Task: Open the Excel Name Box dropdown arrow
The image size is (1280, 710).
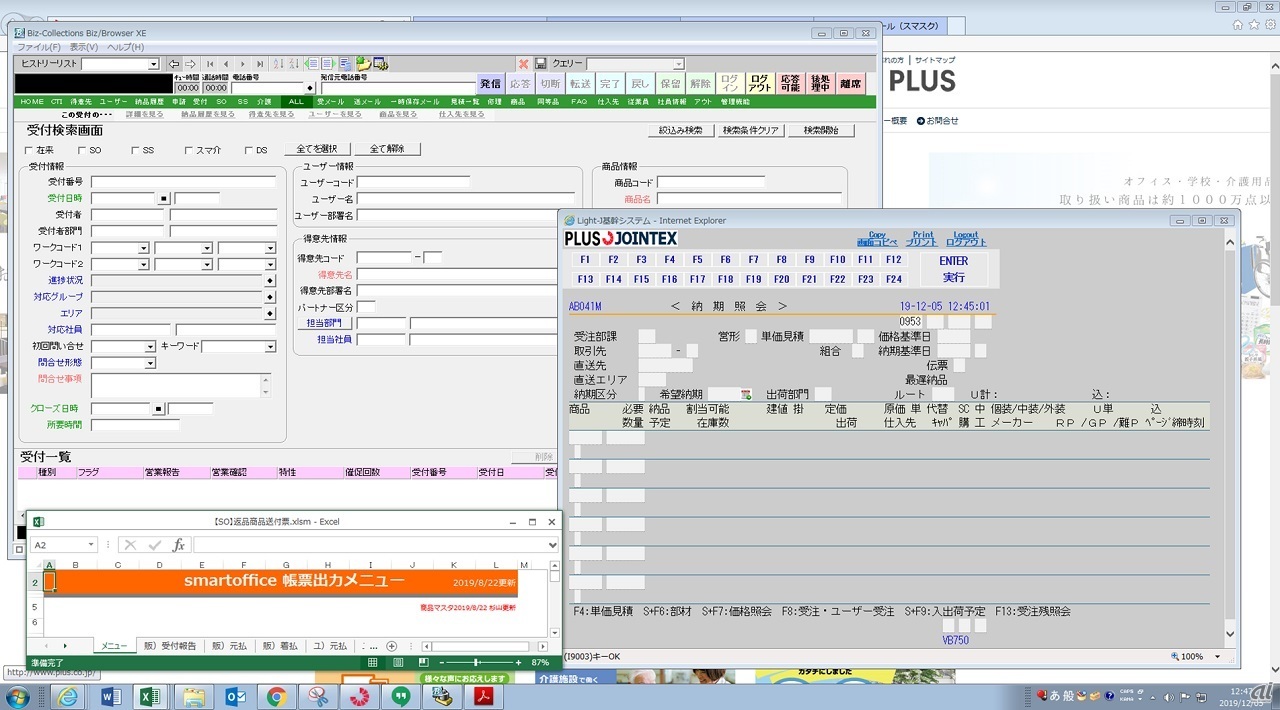Action: coord(91,545)
